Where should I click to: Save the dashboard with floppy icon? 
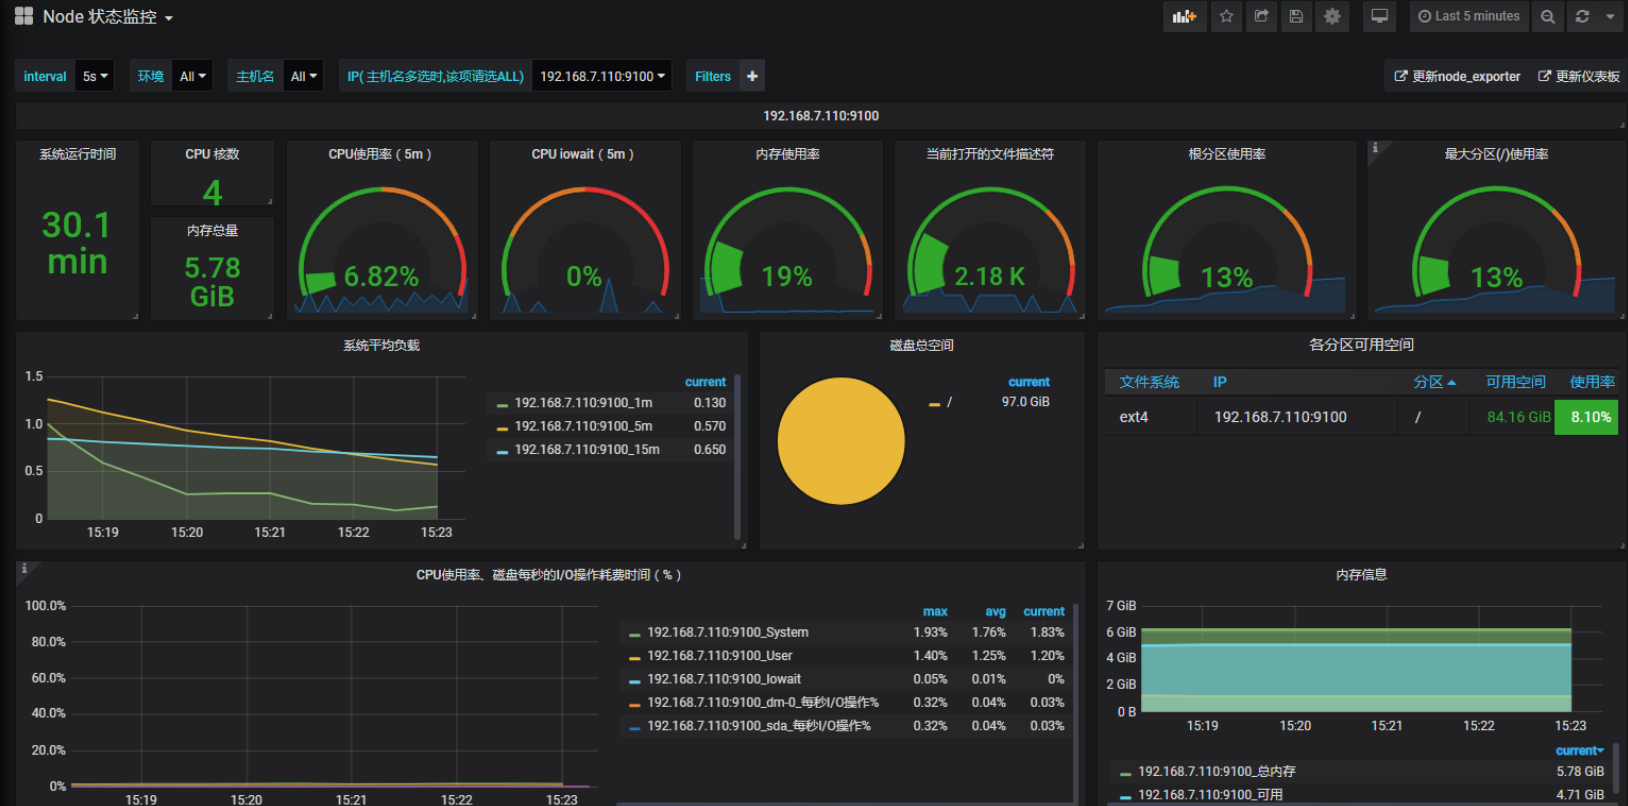click(1296, 16)
